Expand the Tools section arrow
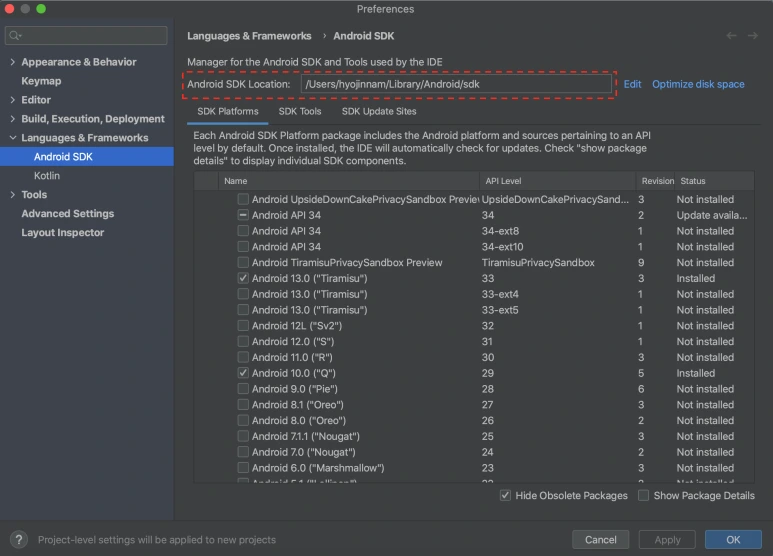 (x=12, y=195)
